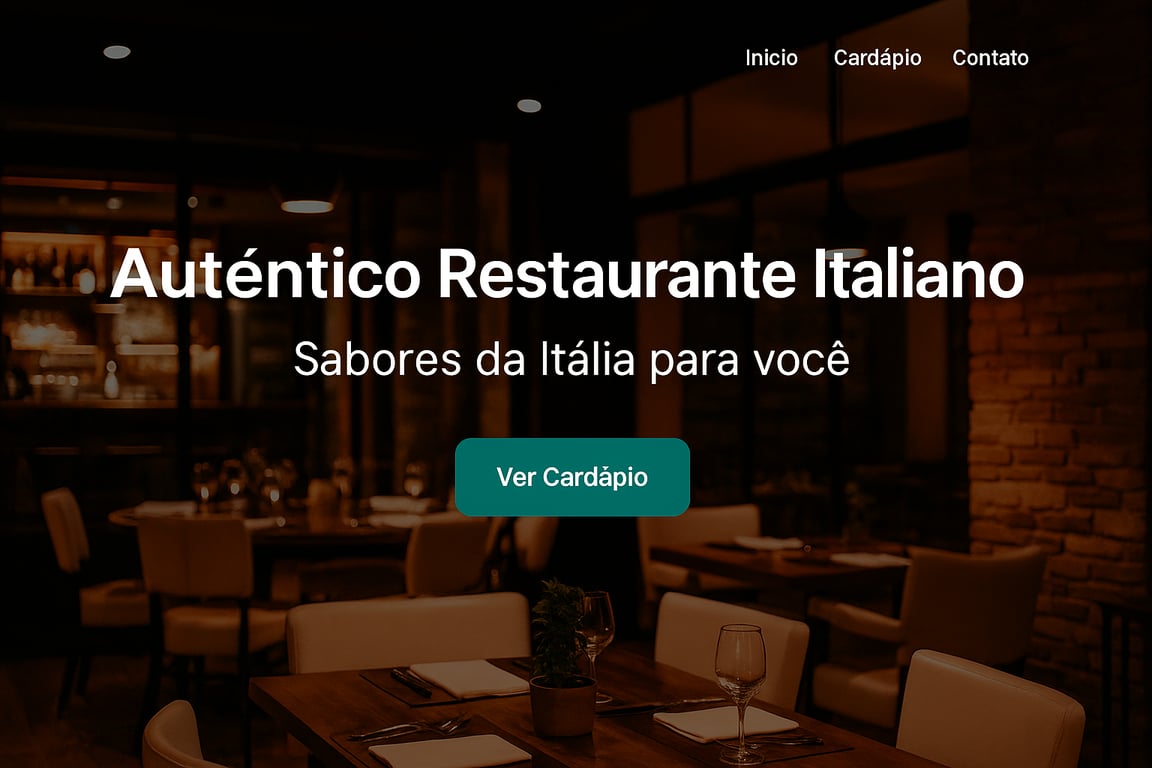
Task: Go to the Cardápio menu item
Action: [x=877, y=57]
